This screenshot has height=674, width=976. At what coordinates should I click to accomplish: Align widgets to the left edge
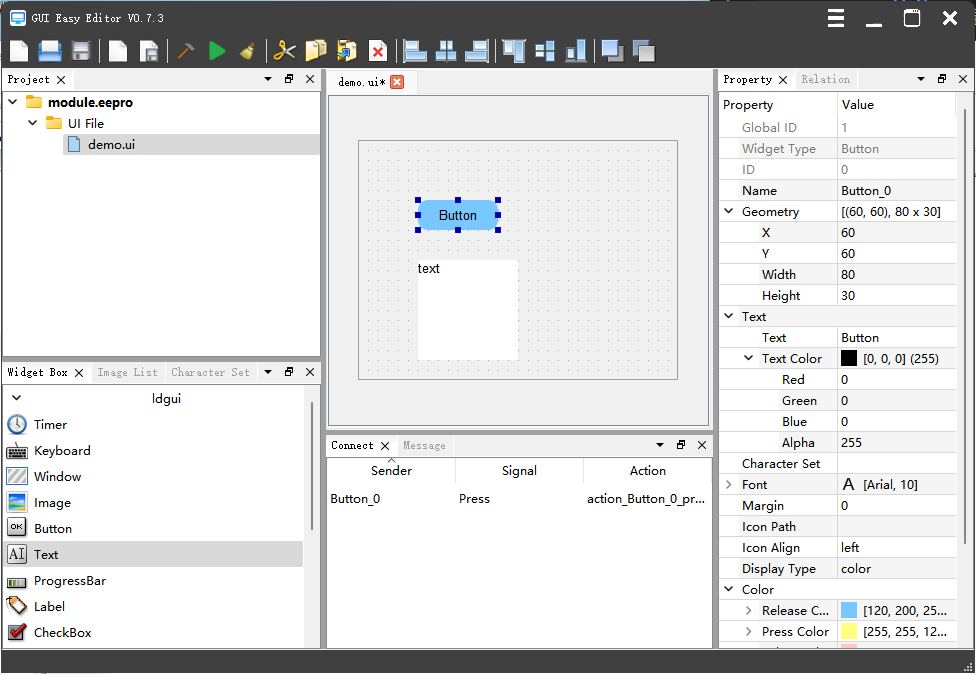point(415,51)
